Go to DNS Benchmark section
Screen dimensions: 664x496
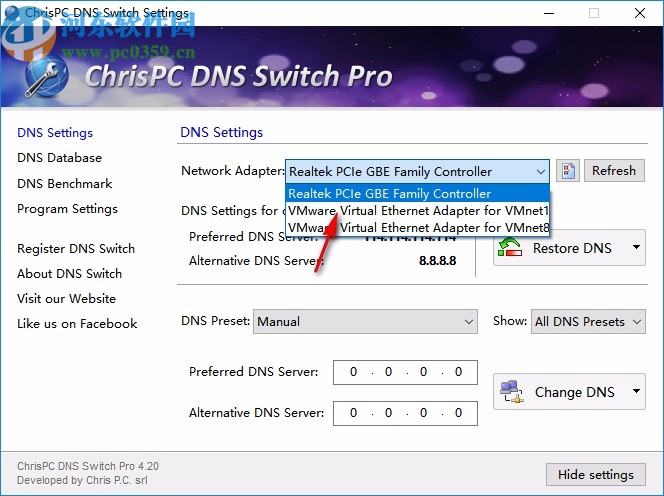[x=64, y=183]
